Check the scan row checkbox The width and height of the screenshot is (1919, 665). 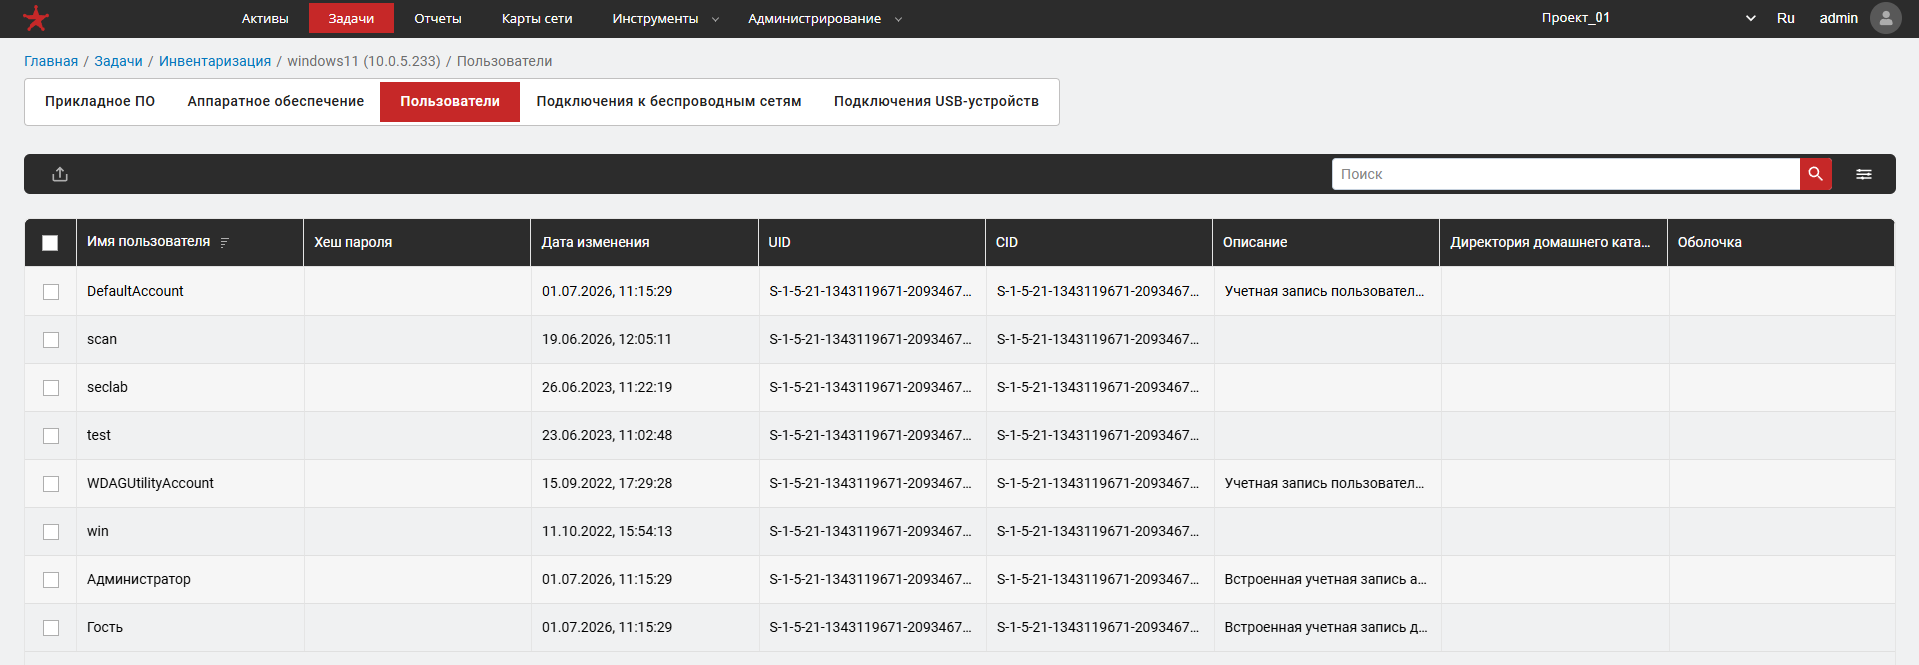[51, 340]
